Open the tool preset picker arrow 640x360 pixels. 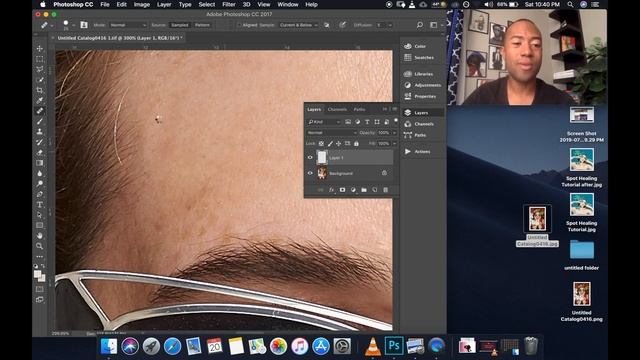point(51,25)
